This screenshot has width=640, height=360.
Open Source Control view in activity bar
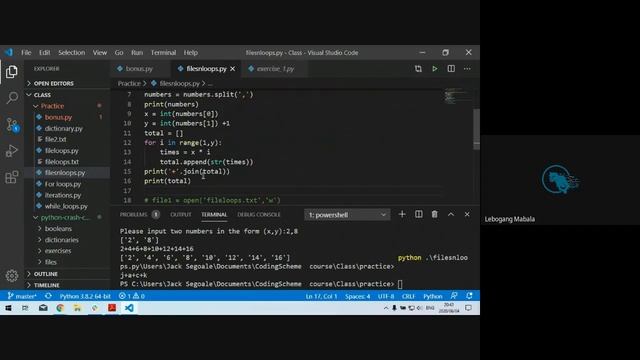(12, 124)
